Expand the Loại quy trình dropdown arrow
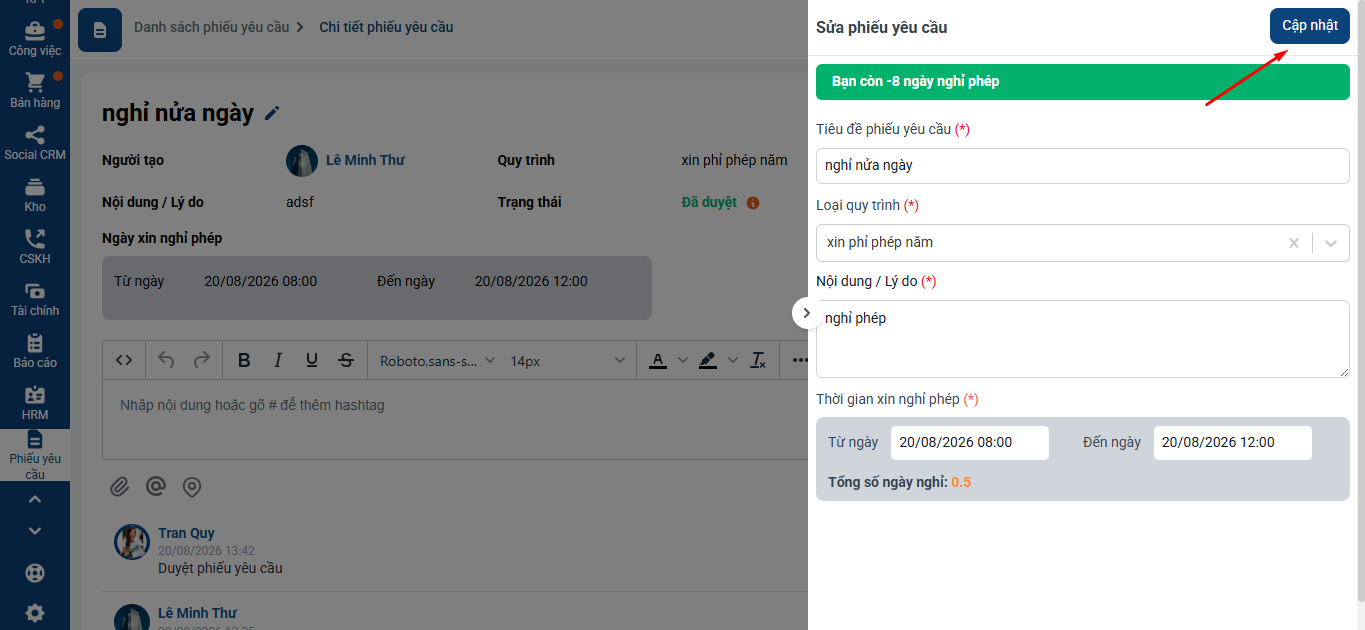Image resolution: width=1365 pixels, height=630 pixels. (1331, 243)
